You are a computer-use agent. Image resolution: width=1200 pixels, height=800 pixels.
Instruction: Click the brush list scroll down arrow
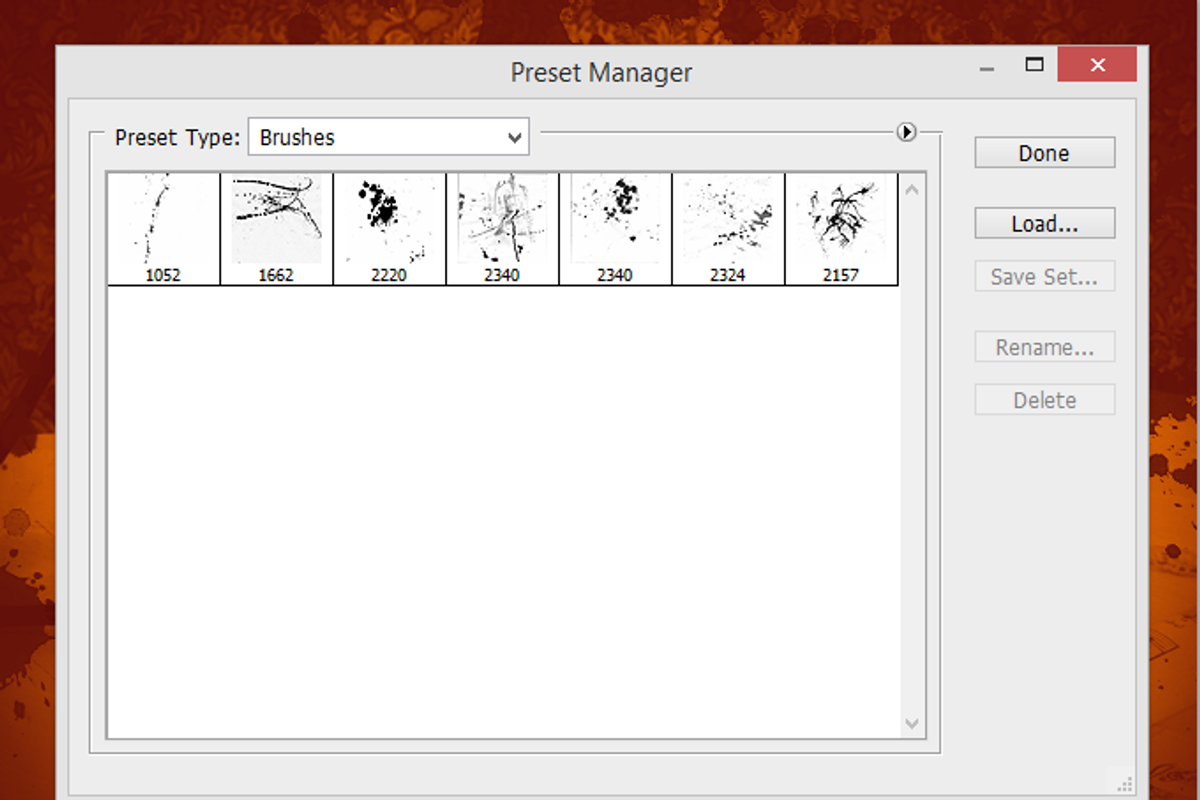click(x=912, y=723)
